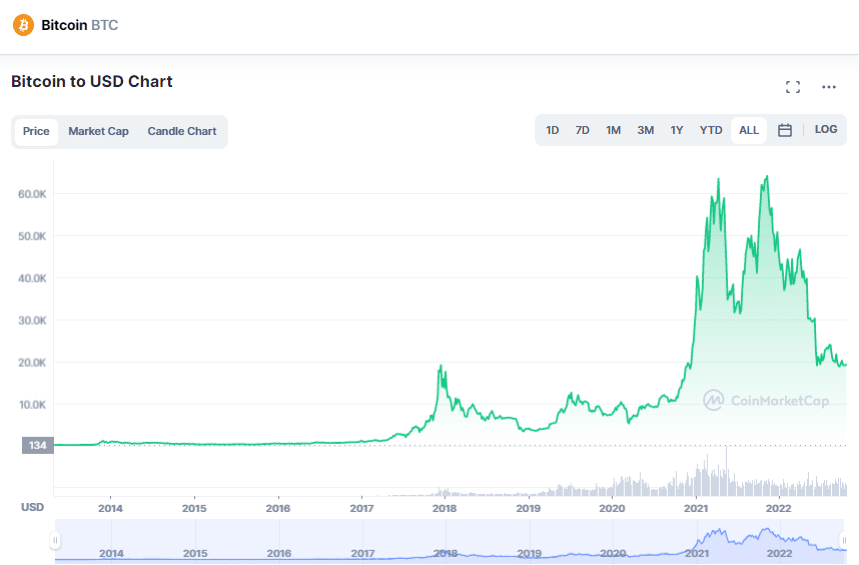Select the 1D time range
The height and width of the screenshot is (565, 859).
552,130
